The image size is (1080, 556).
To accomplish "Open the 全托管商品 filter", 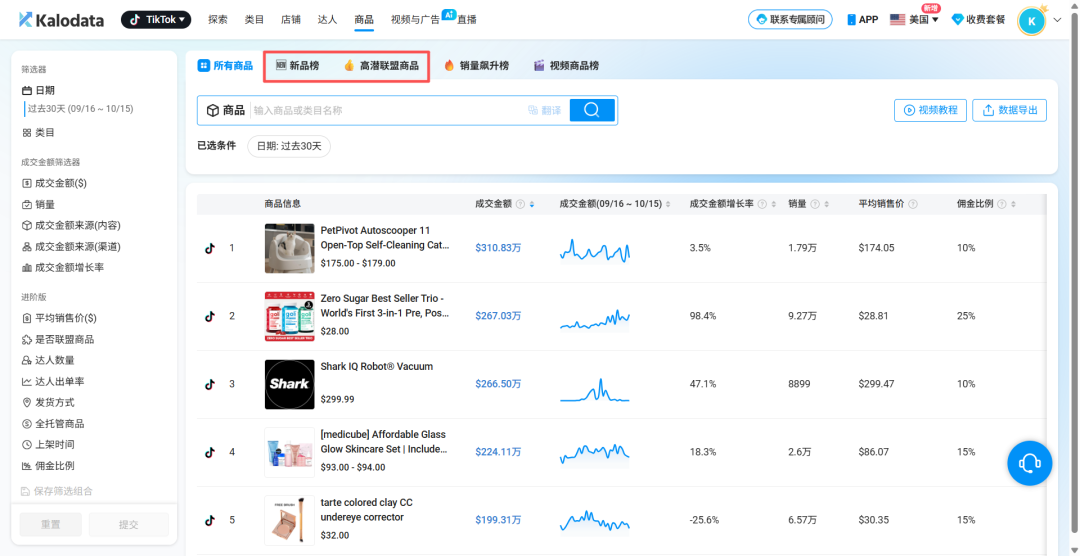I will click(x=53, y=424).
